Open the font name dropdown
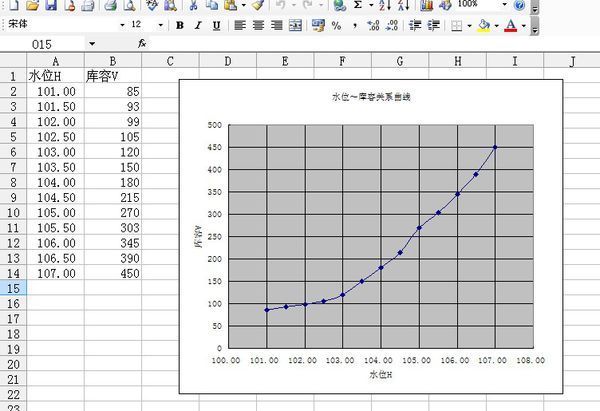The width and height of the screenshot is (600, 411). tap(122, 25)
